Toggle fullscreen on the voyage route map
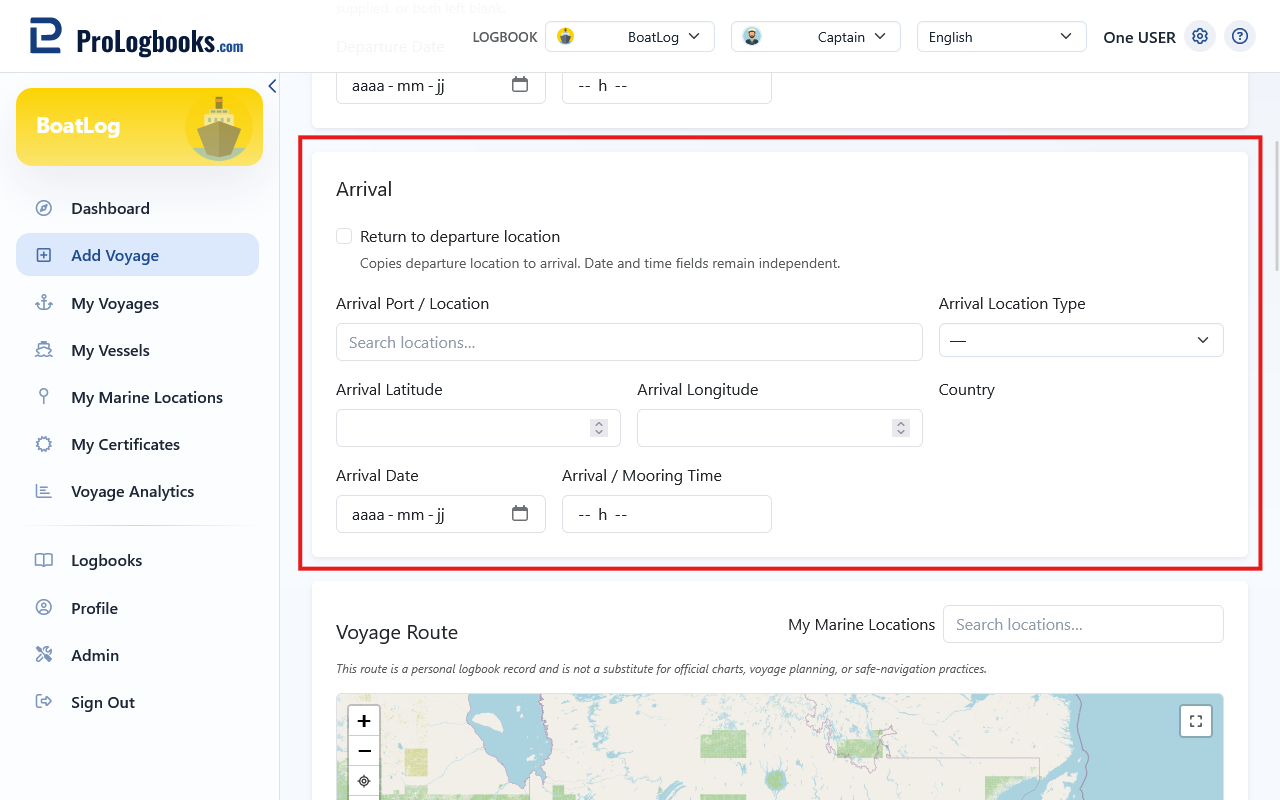The width and height of the screenshot is (1280, 800). pyautogui.click(x=1196, y=721)
